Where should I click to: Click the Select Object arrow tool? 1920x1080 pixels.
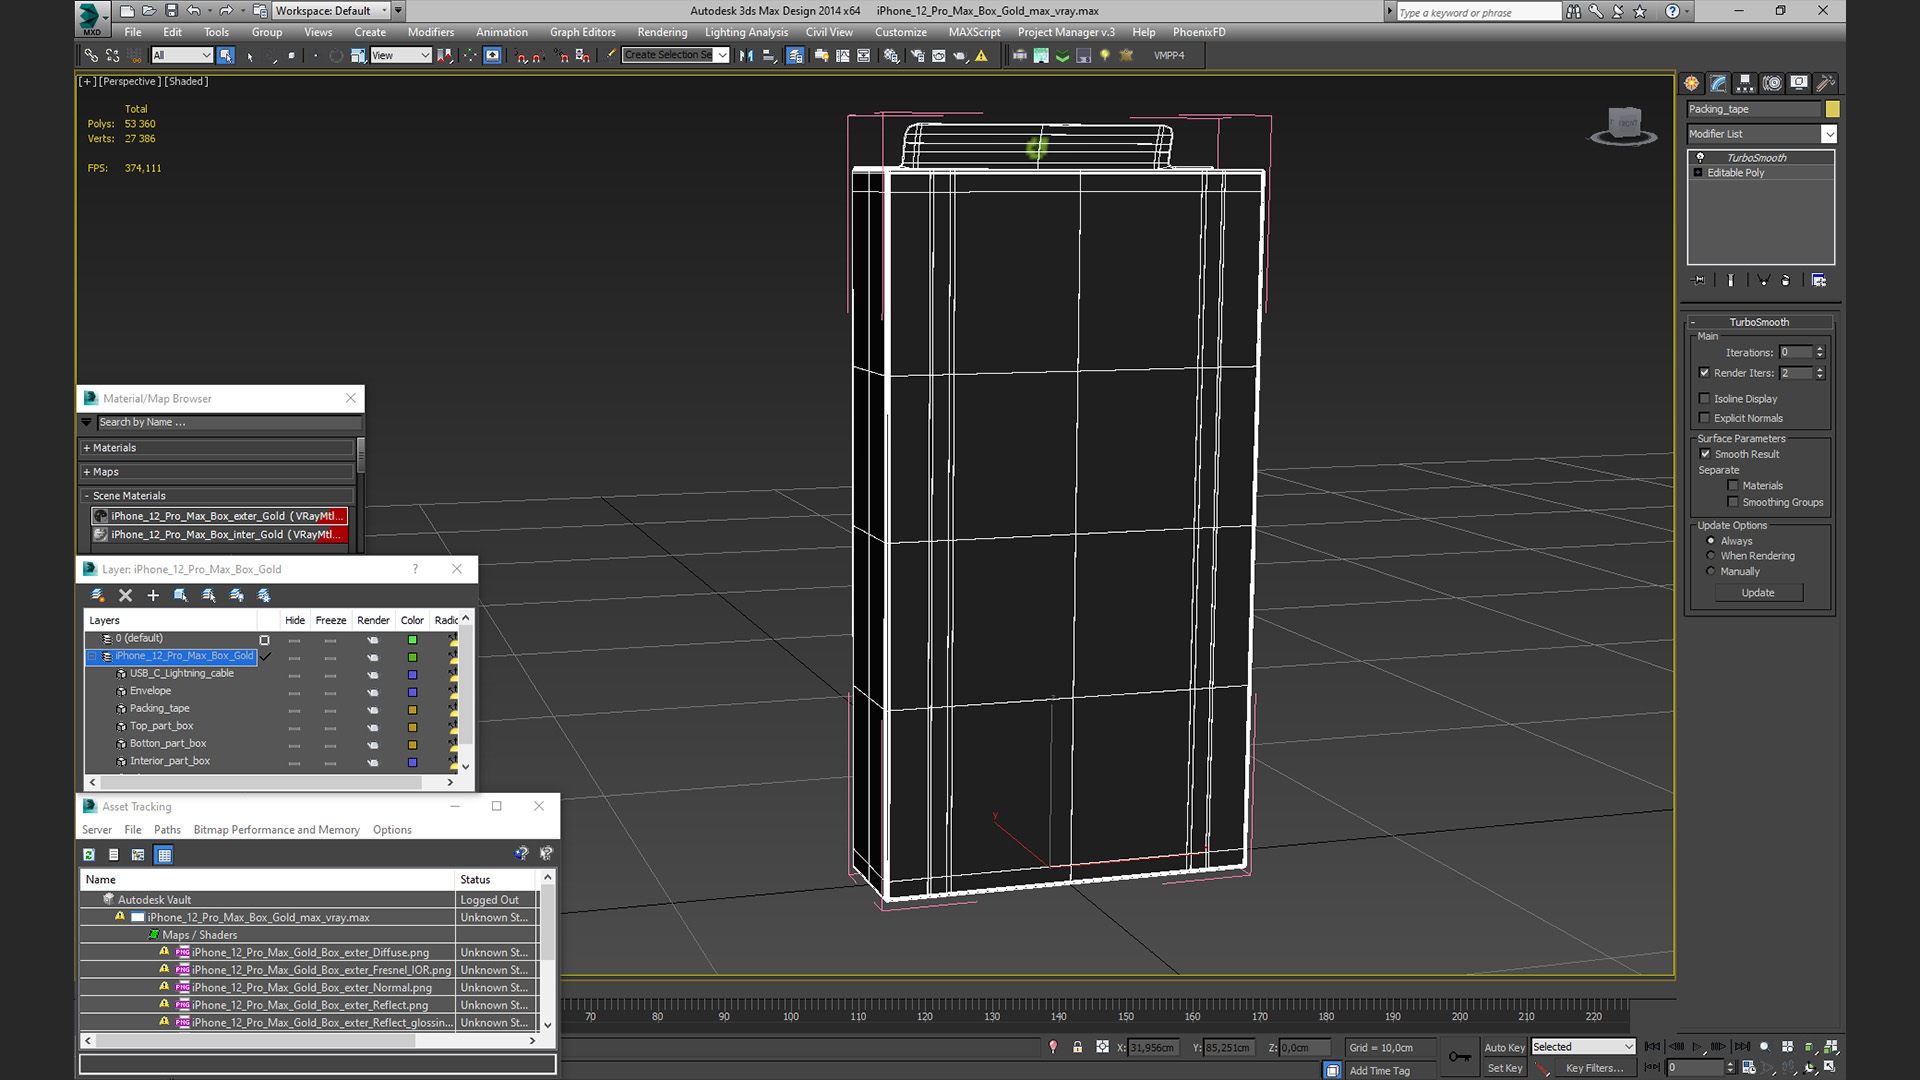(x=226, y=56)
